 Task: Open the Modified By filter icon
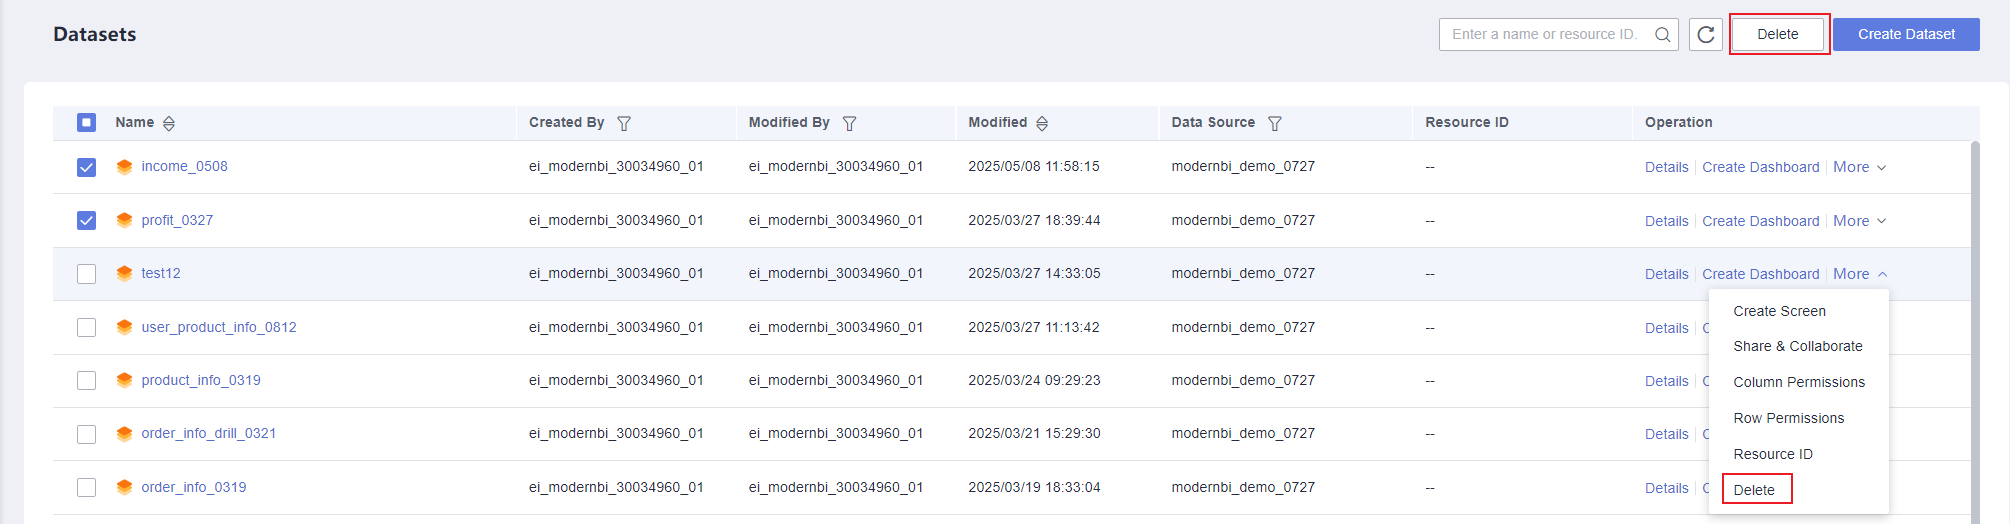click(x=849, y=123)
